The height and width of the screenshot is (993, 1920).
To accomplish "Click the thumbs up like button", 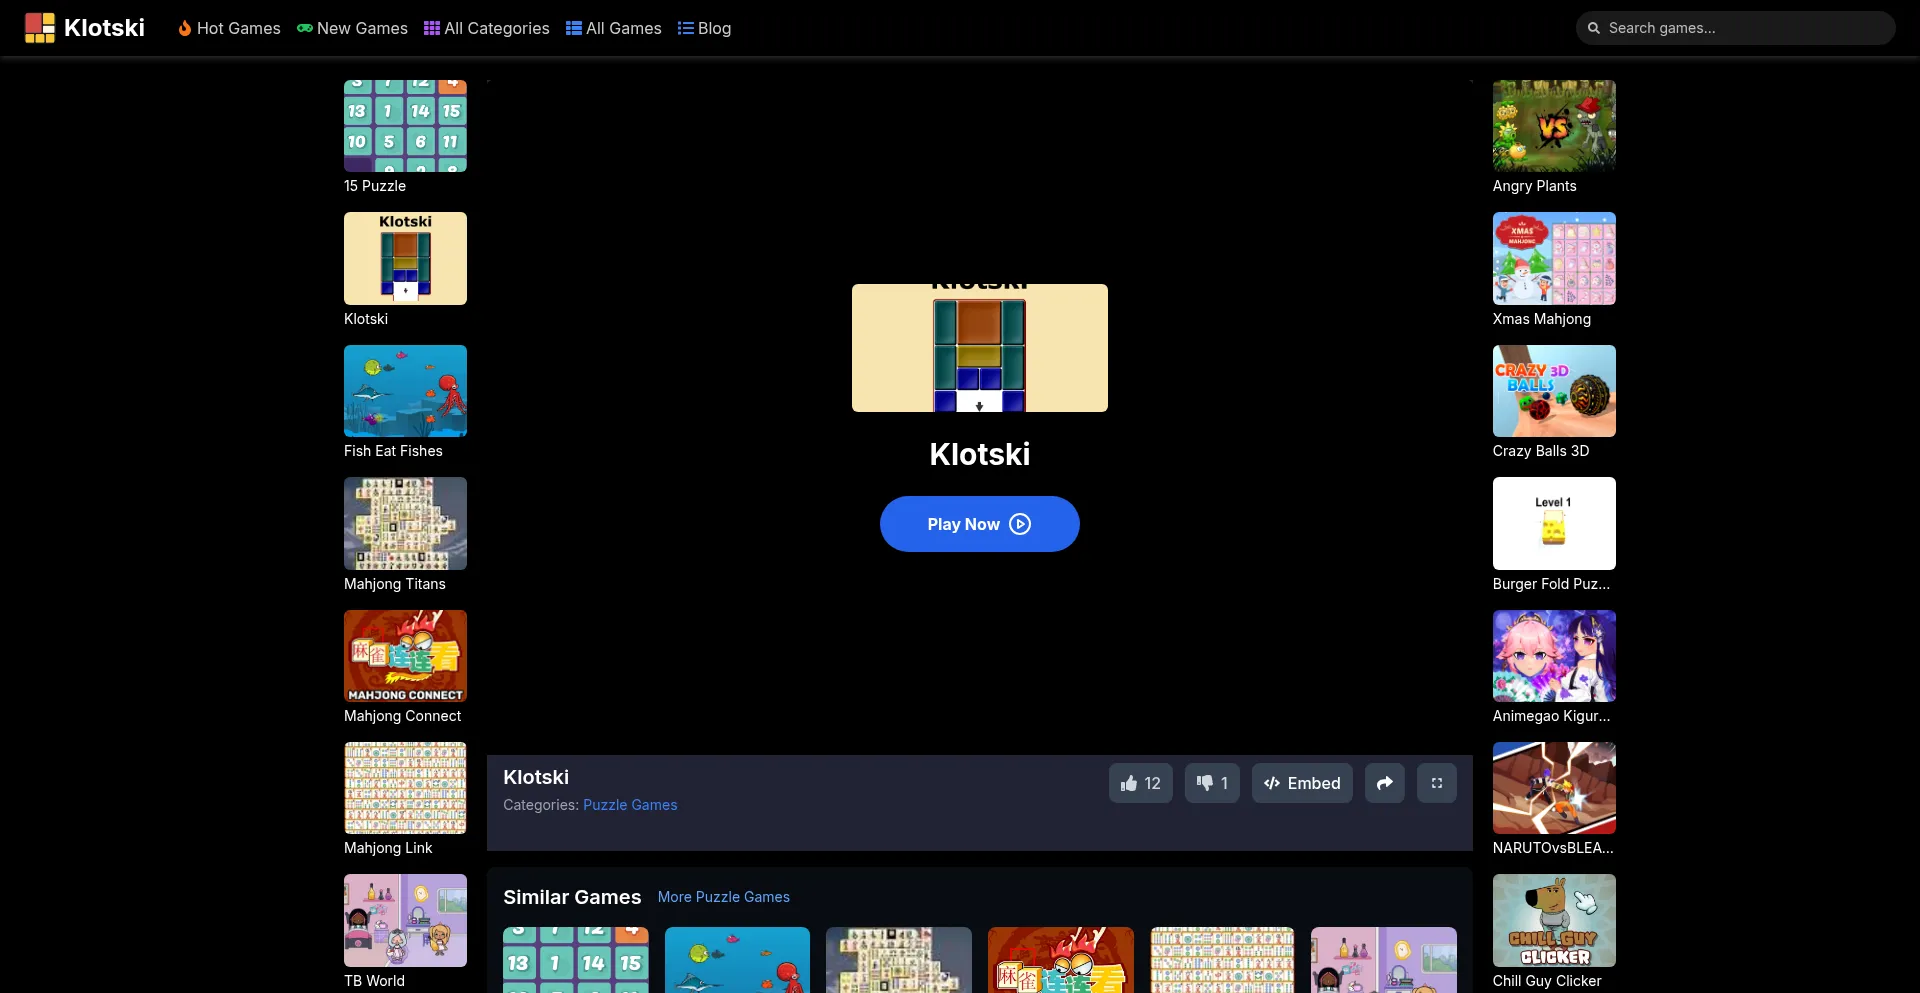I will (1141, 783).
